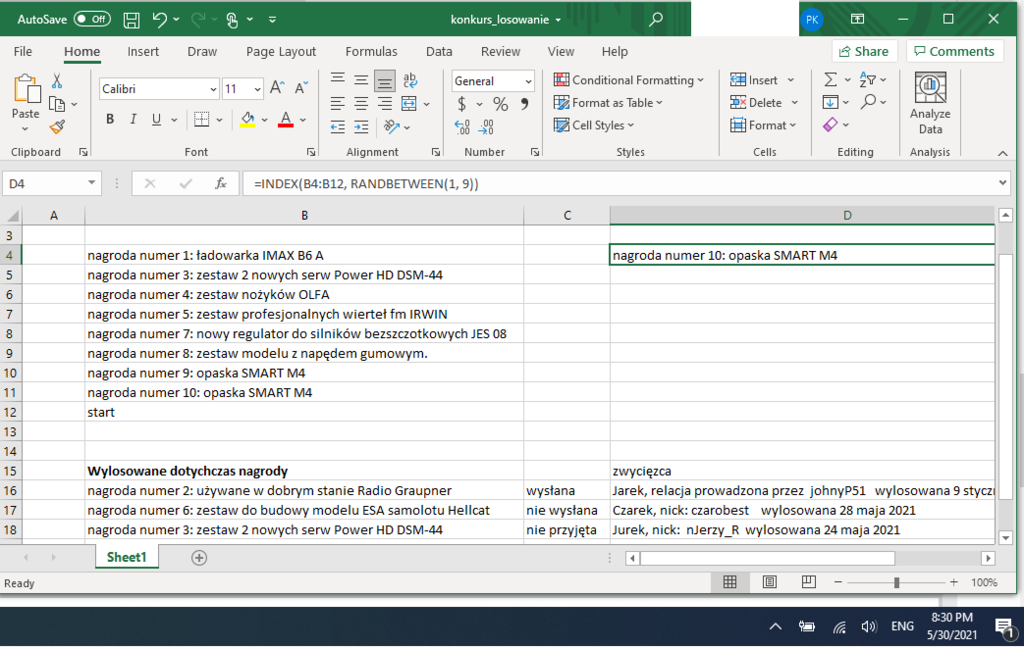Add new sheet with plus icon
This screenshot has height=650, width=1024.
click(x=199, y=558)
